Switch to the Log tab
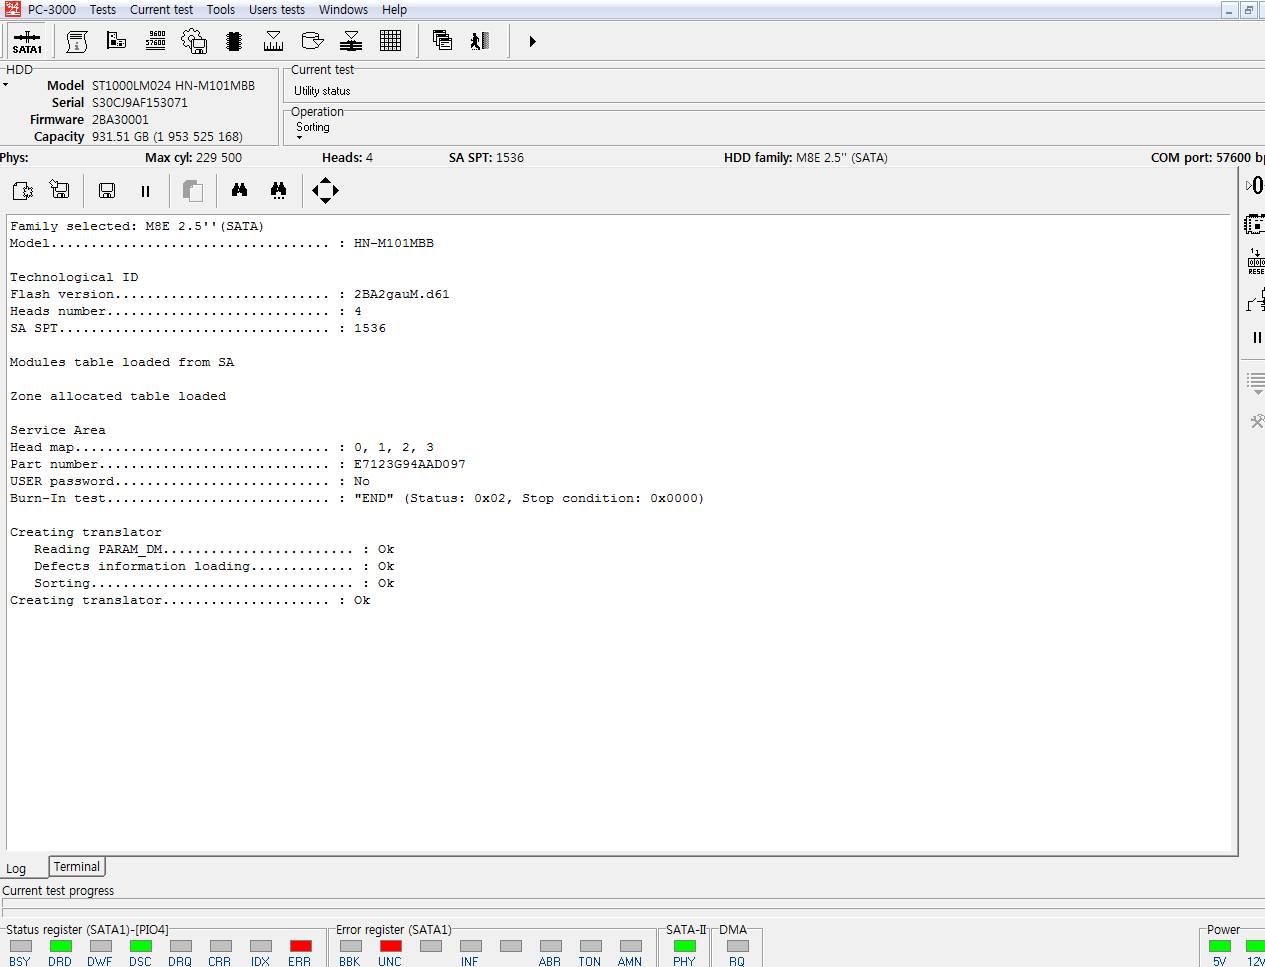Image resolution: width=1265 pixels, height=967 pixels. 17,868
